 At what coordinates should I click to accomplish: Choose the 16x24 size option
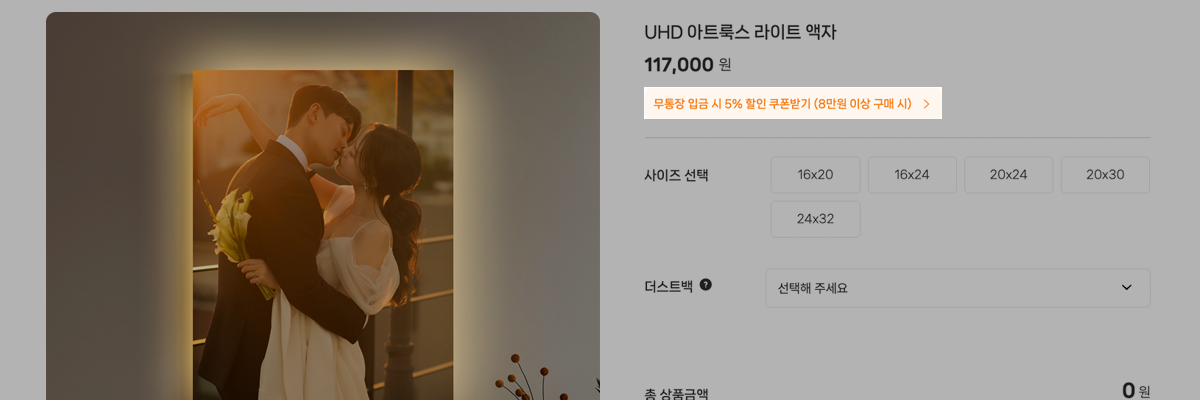pyautogui.click(x=912, y=175)
